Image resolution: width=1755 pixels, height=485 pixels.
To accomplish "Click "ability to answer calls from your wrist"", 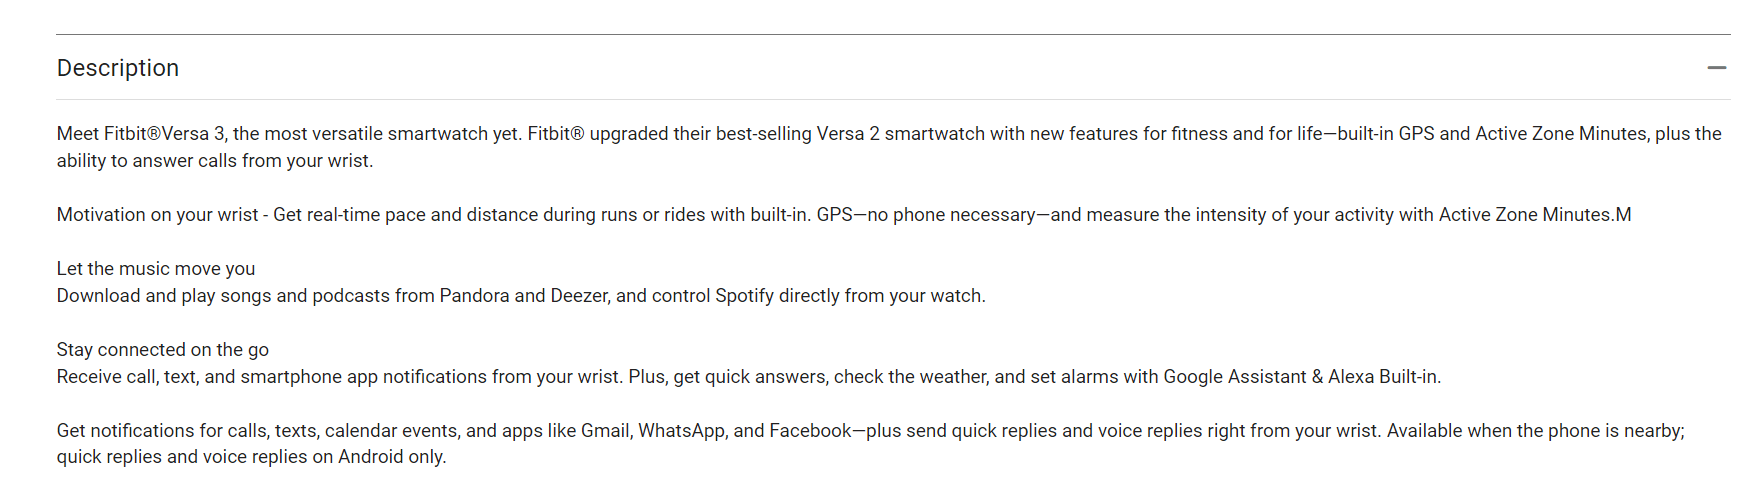I will 214,161.
